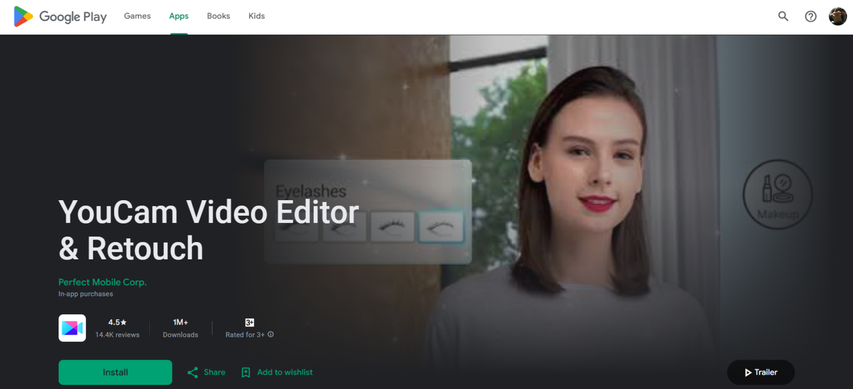Click the Downloads label
853x389 pixels.
click(x=181, y=335)
